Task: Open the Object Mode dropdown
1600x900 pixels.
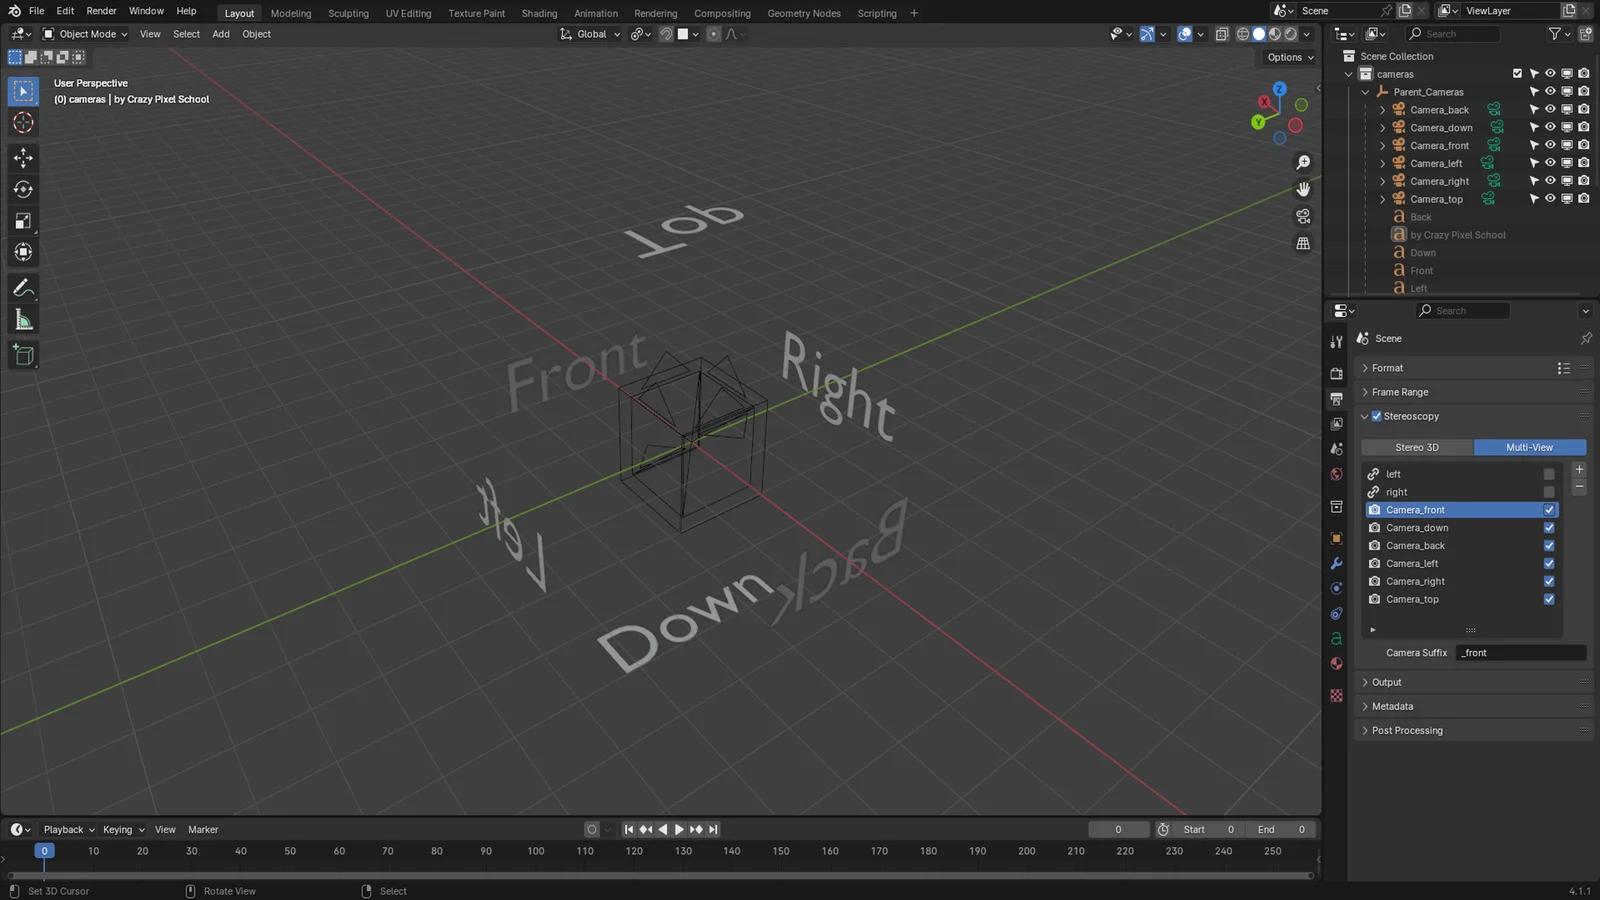Action: (x=85, y=34)
